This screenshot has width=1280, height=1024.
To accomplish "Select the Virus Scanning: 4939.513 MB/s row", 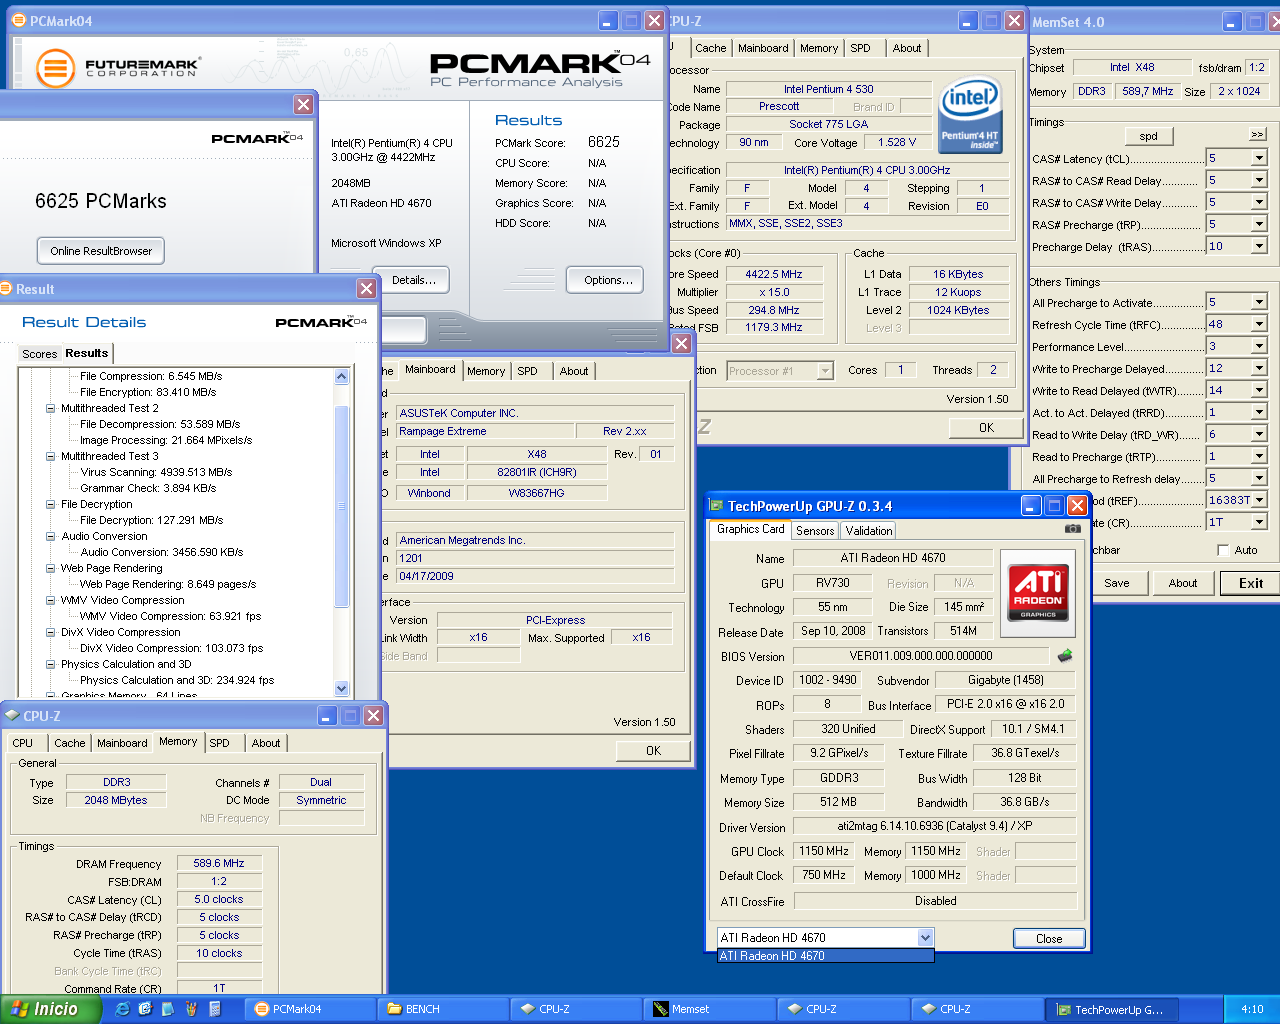I will point(156,472).
